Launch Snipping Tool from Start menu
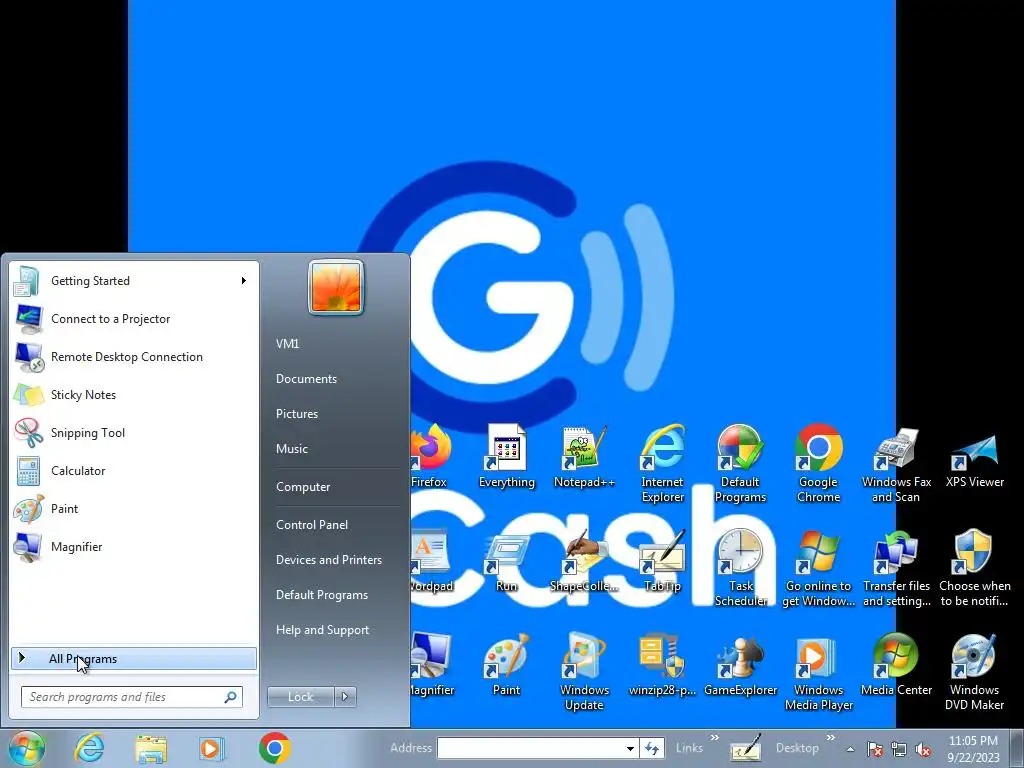Image resolution: width=1024 pixels, height=768 pixels. coord(134,432)
